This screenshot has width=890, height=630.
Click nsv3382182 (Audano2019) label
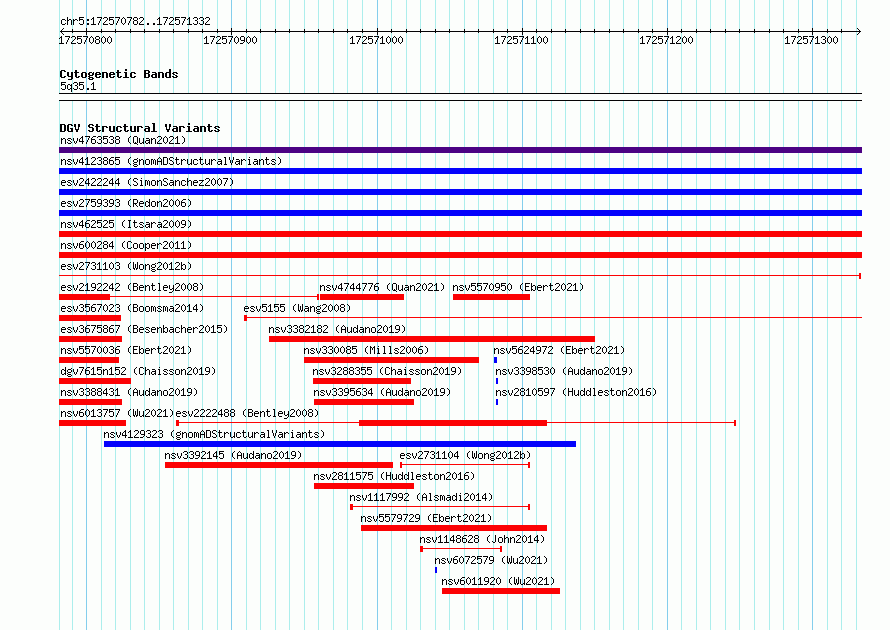click(x=337, y=329)
